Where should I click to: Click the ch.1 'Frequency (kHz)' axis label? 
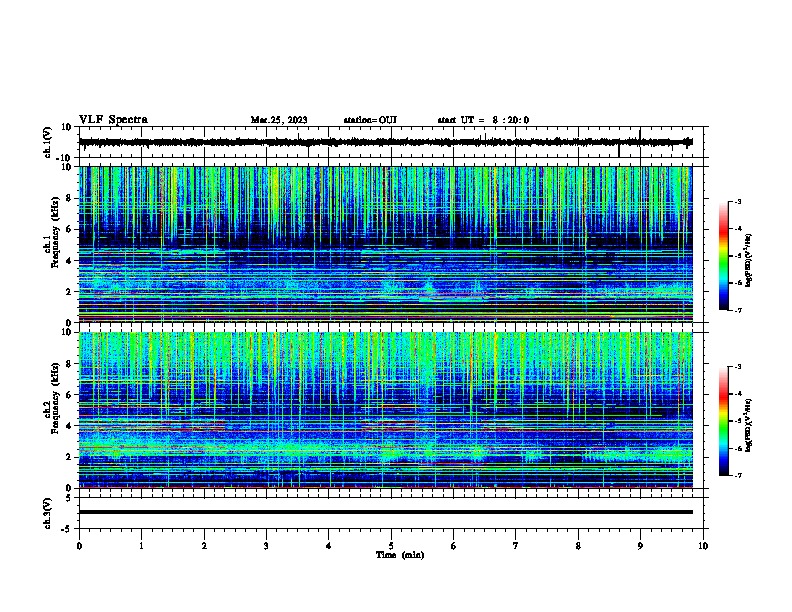(55, 232)
